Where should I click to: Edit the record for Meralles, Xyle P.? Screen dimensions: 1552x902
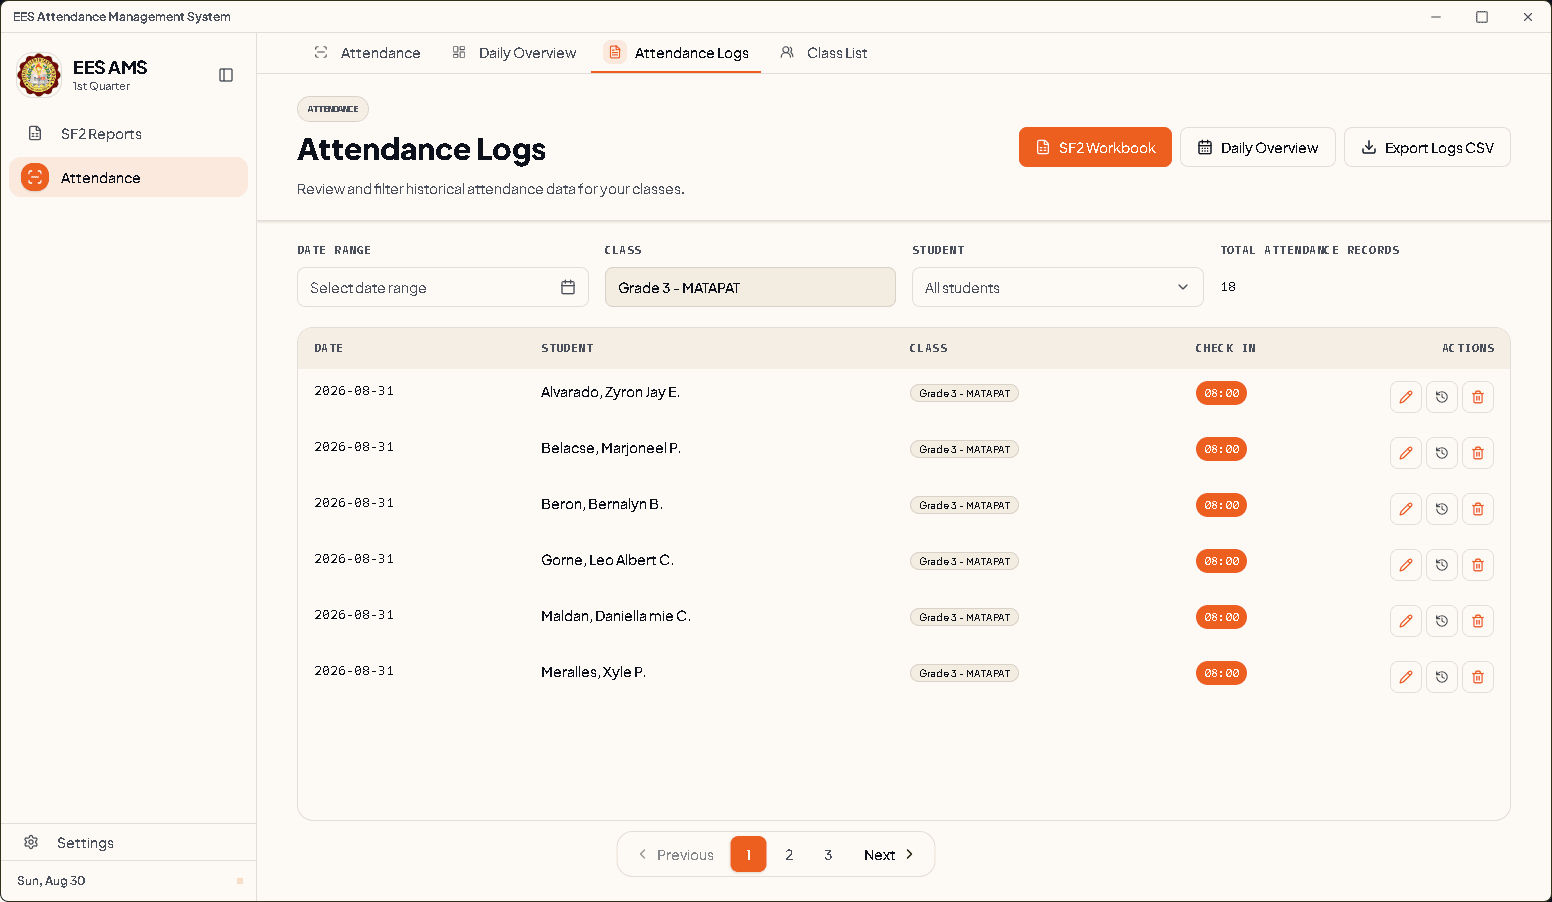(1406, 677)
